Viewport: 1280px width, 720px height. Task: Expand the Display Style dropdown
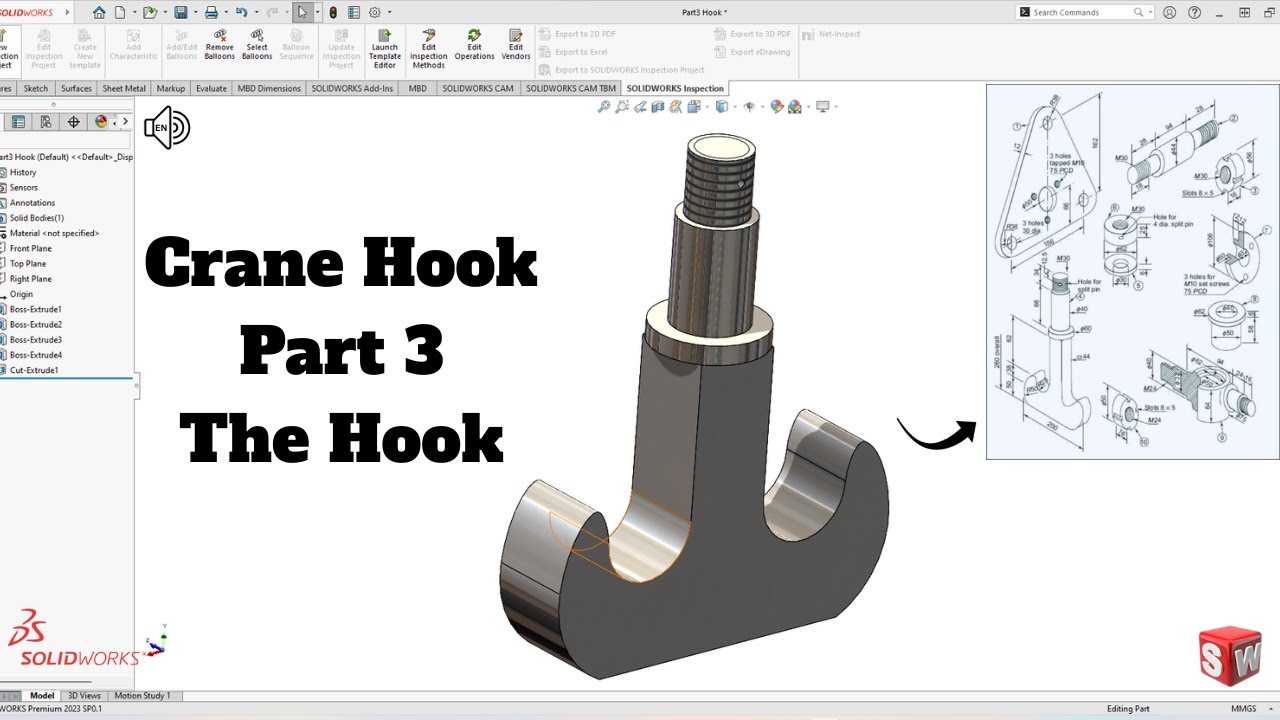coord(734,107)
